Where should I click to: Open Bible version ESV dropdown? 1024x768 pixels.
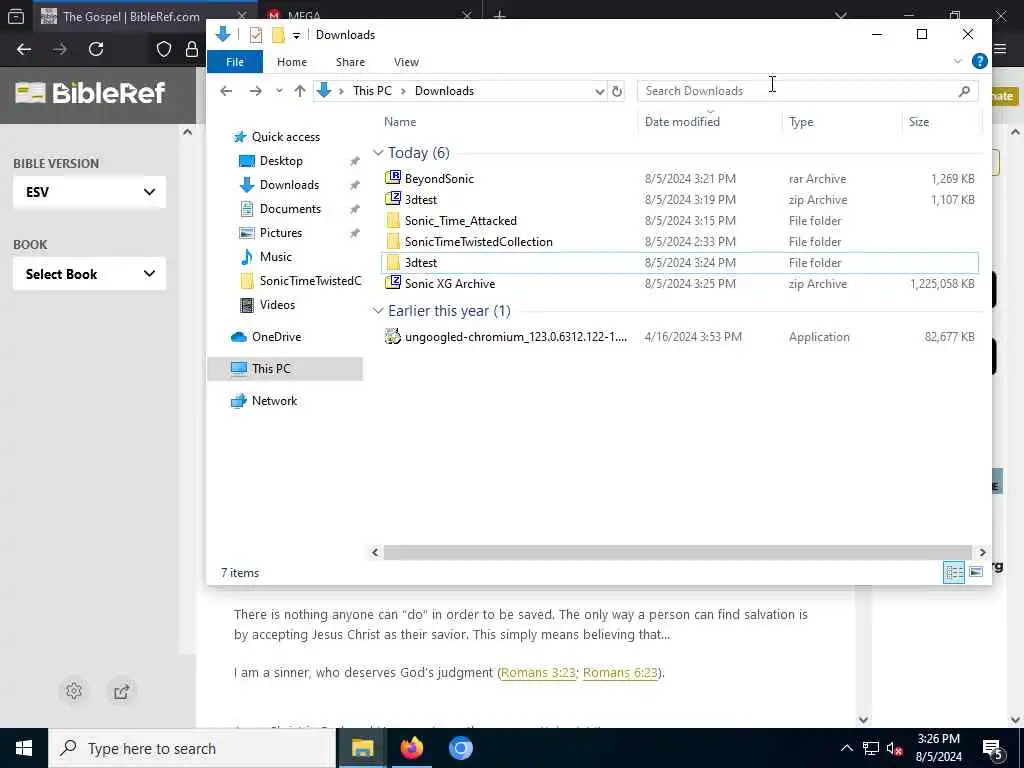(89, 192)
